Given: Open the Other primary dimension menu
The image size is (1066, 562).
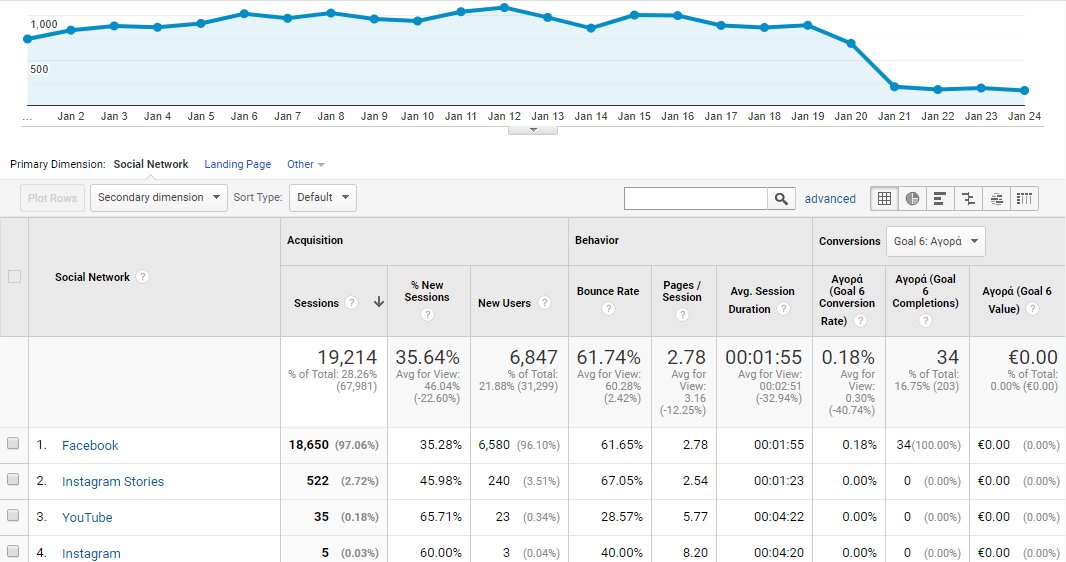Looking at the screenshot, I should click(x=305, y=164).
